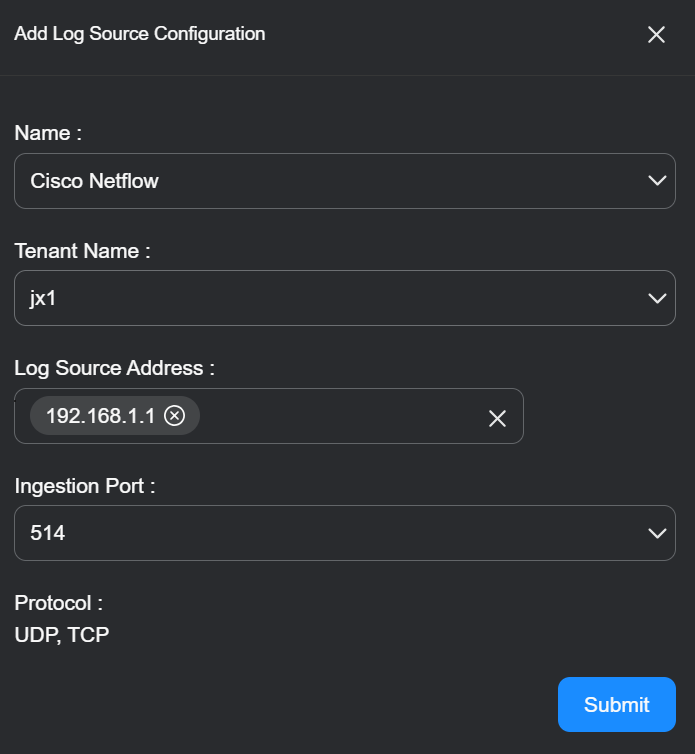Image resolution: width=695 pixels, height=754 pixels.
Task: Click the 192.168.1.1 tag text
Action: [100, 416]
